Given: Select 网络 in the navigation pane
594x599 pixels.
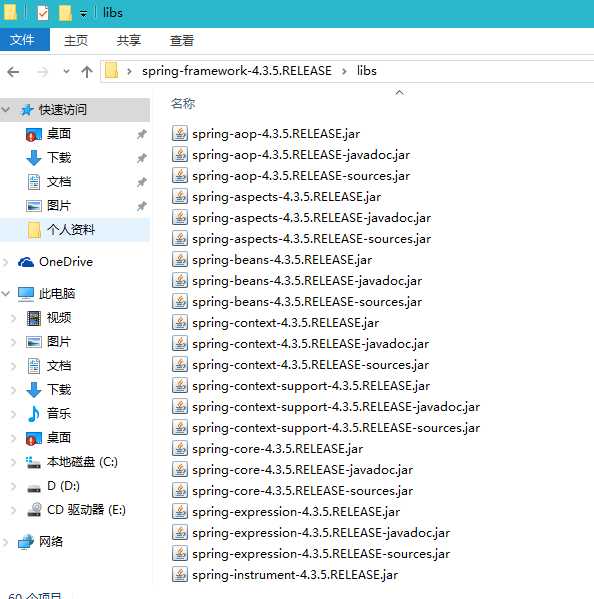Looking at the screenshot, I should [x=51, y=542].
